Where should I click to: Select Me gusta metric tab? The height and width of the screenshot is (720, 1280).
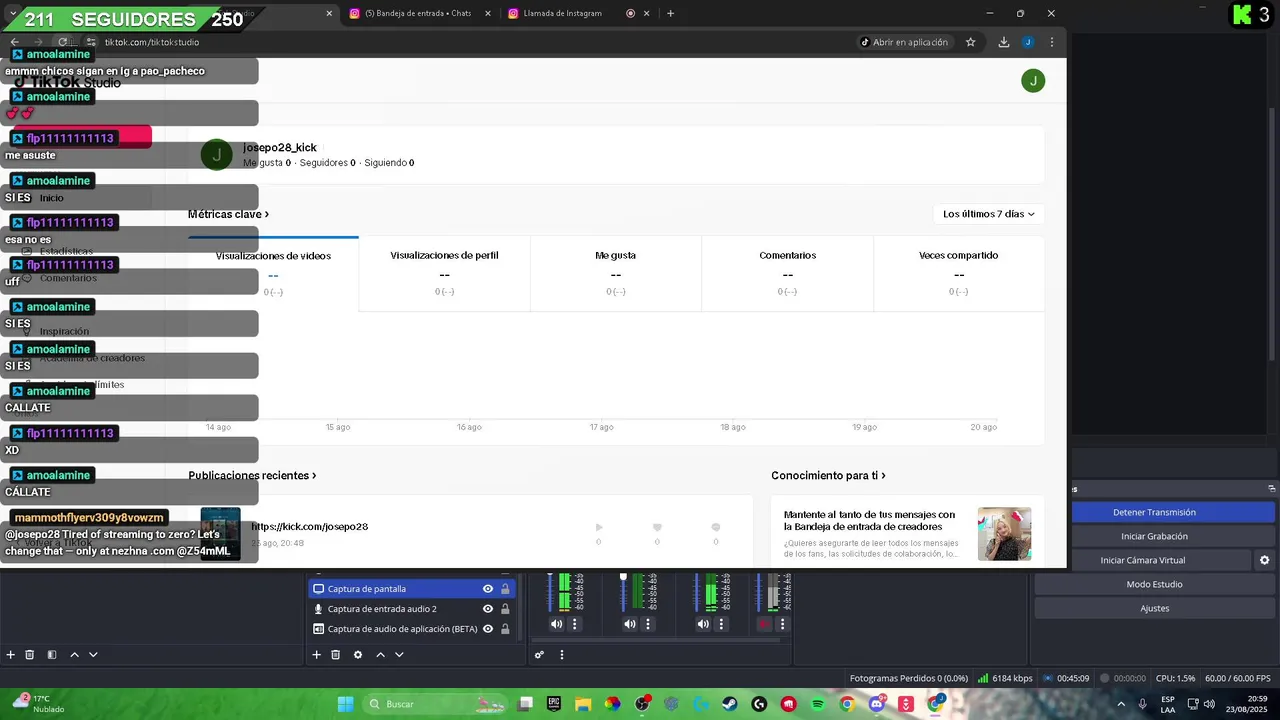pos(615,274)
